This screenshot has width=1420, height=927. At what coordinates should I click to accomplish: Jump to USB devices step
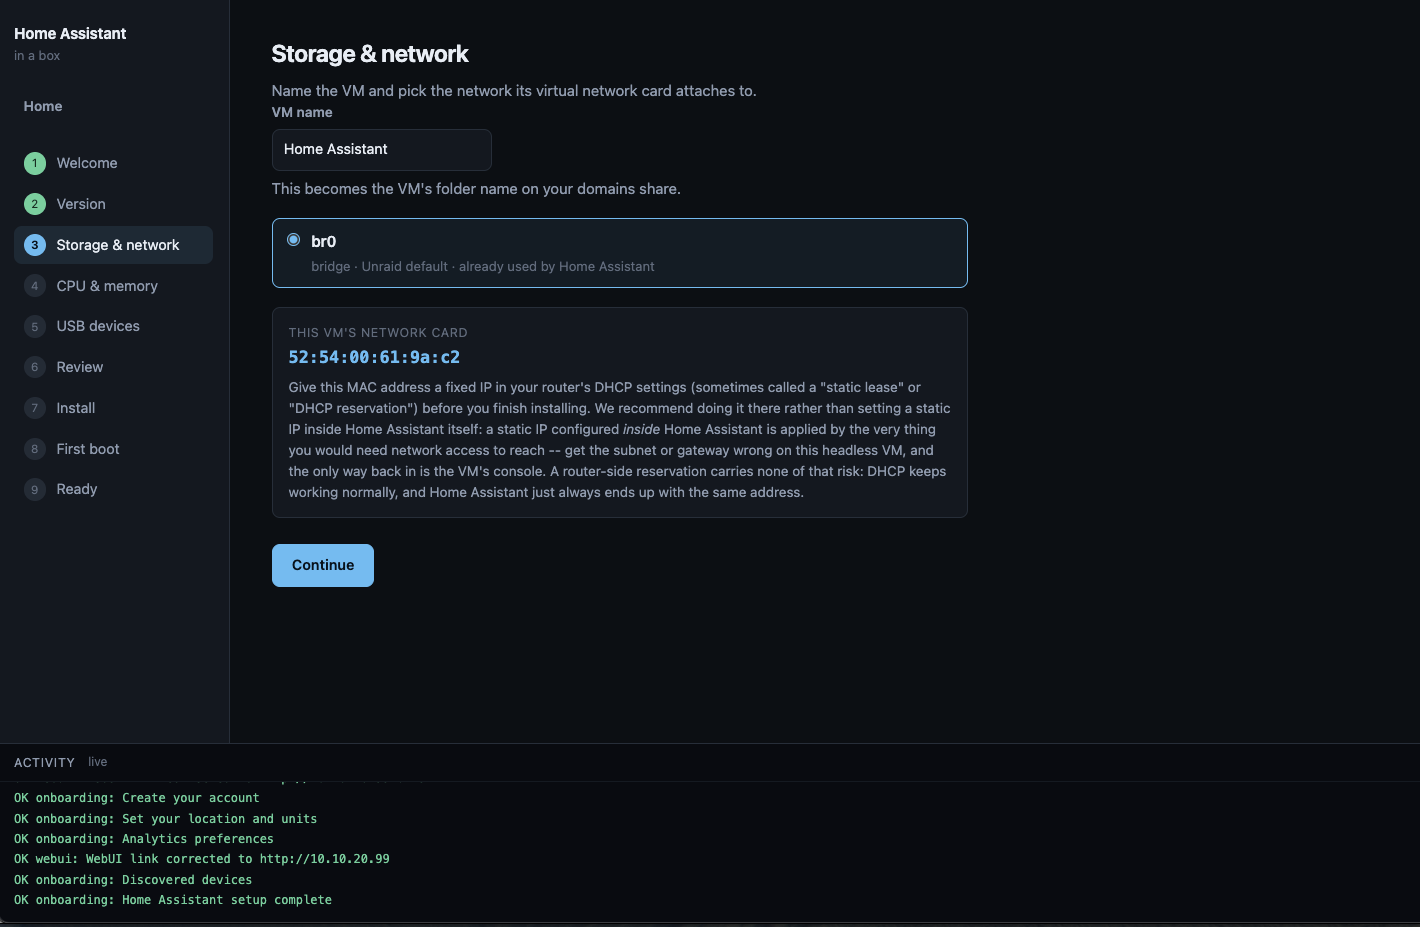click(113, 326)
